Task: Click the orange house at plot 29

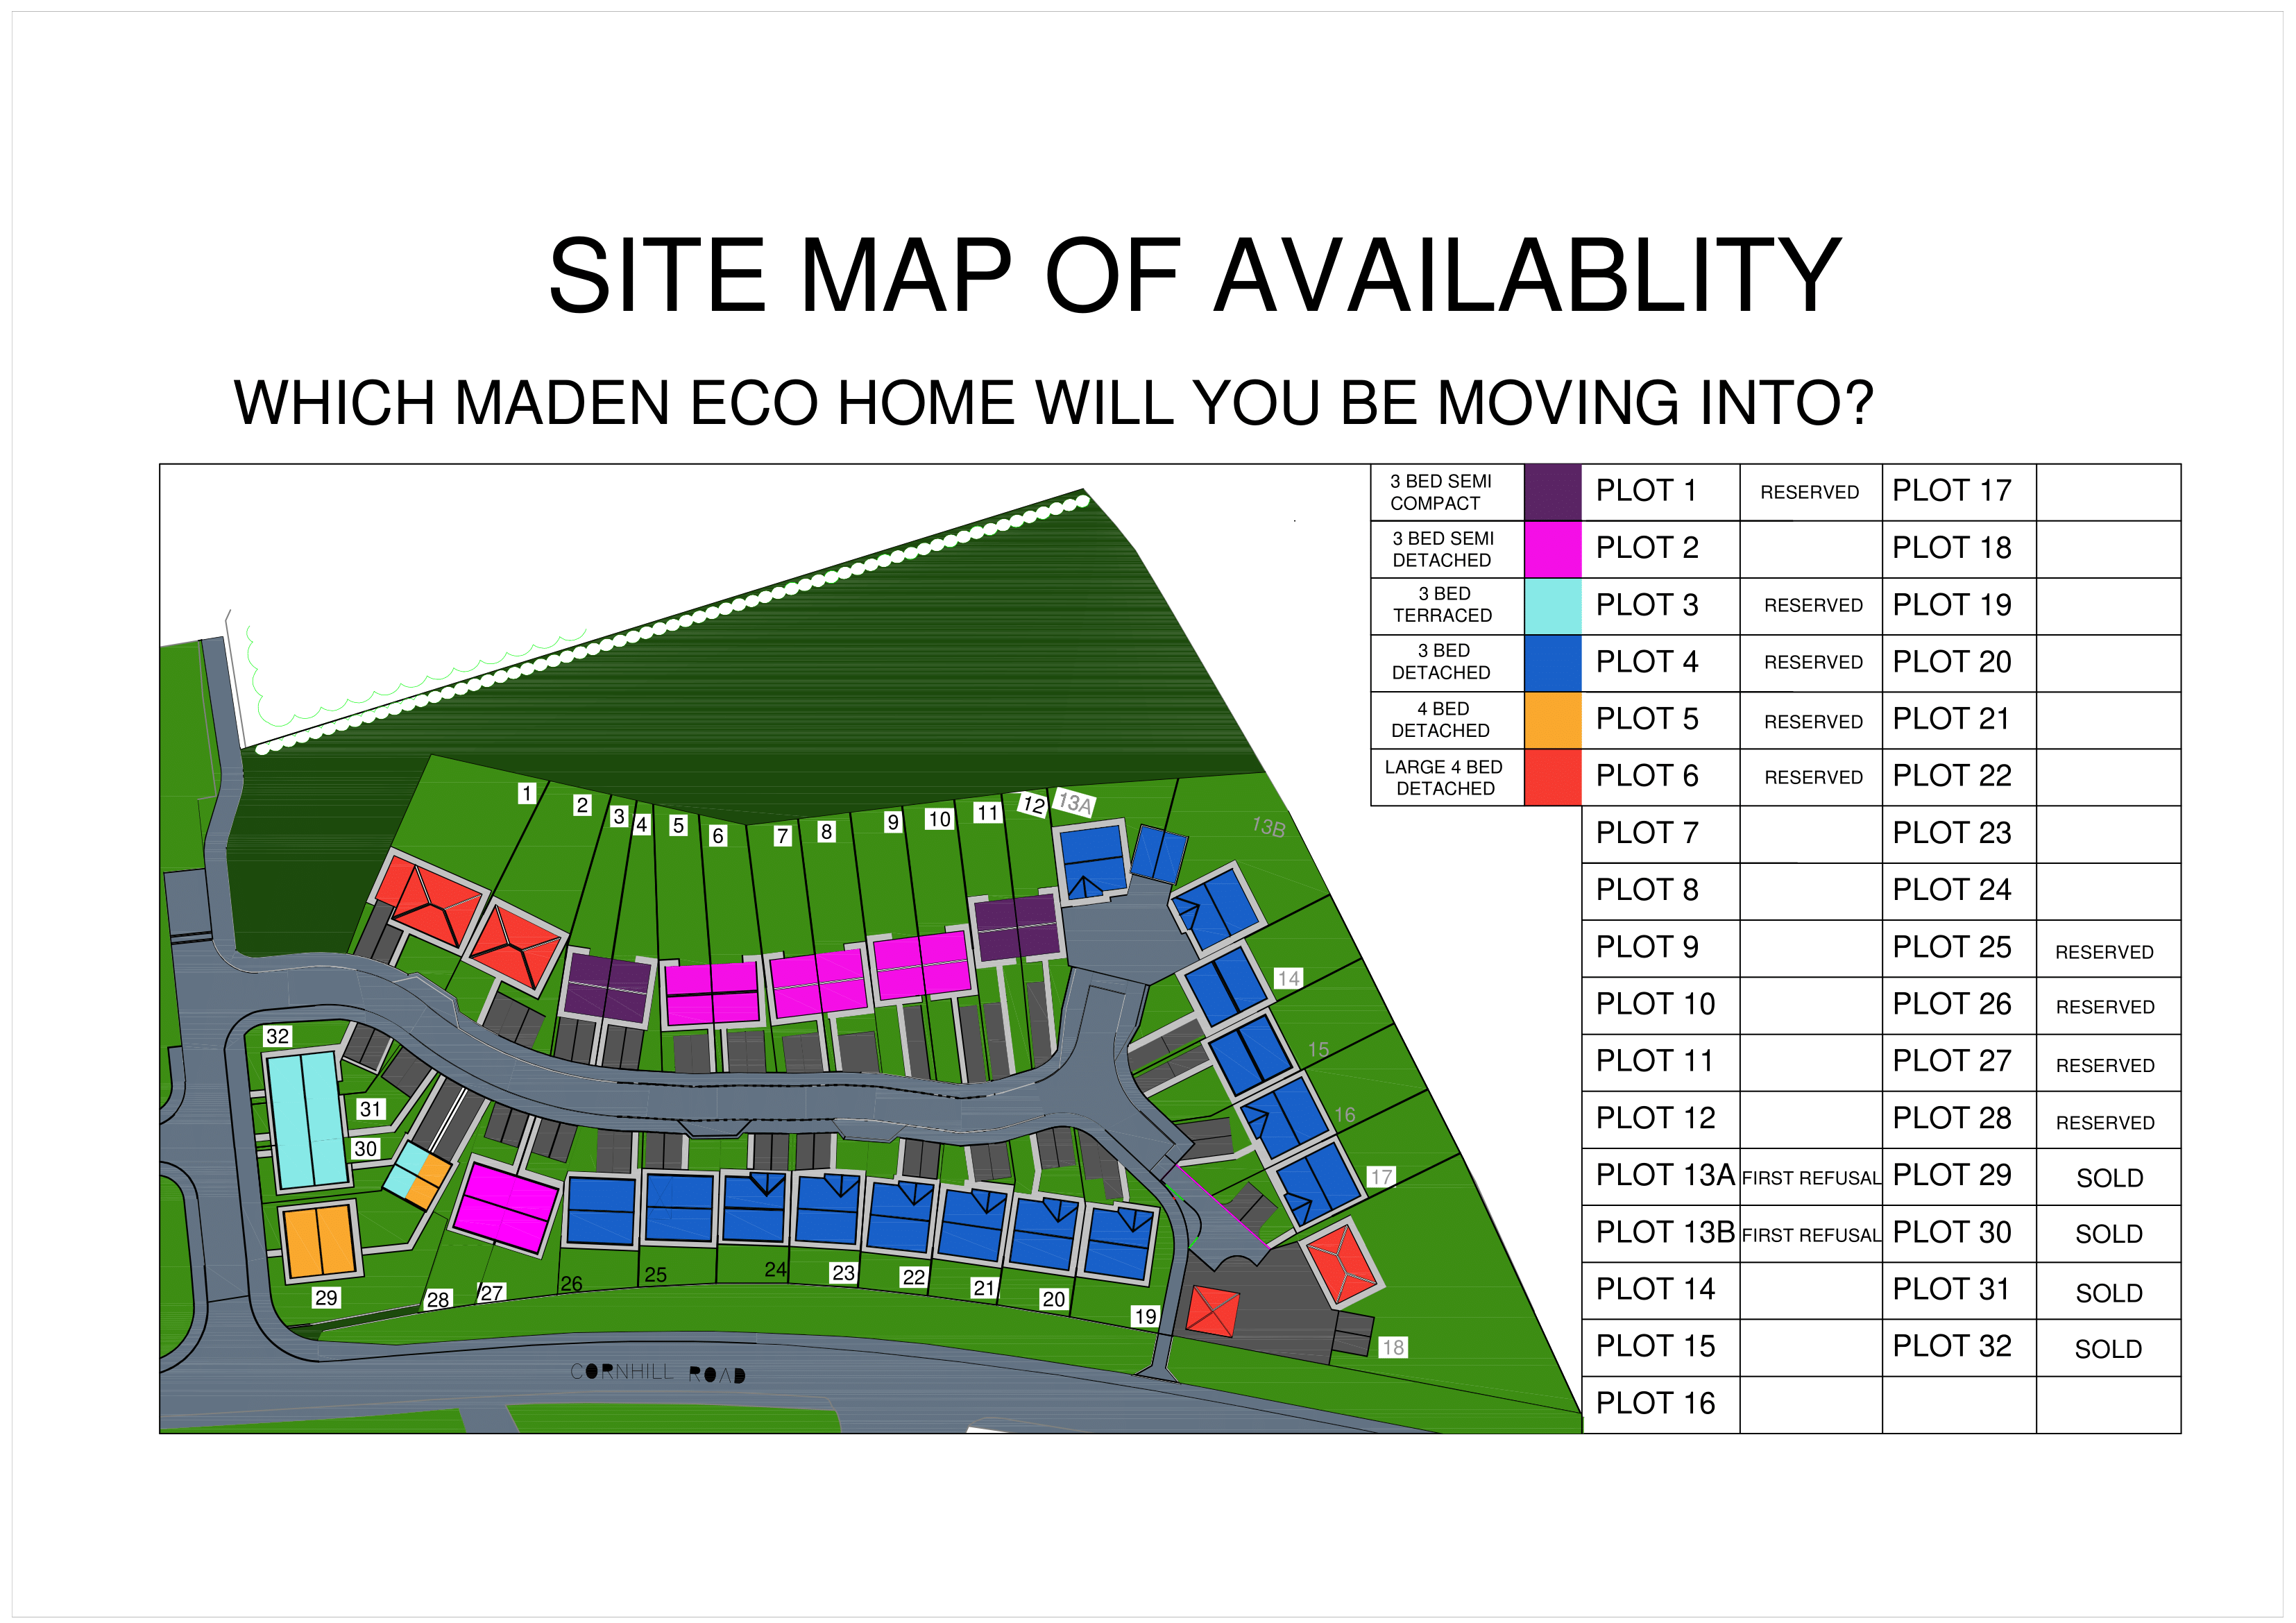Action: point(319,1241)
